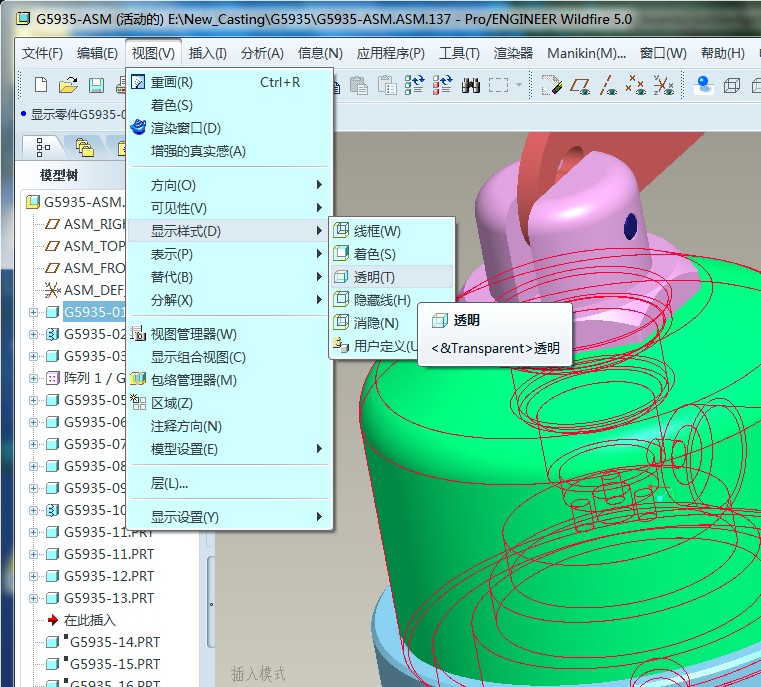The width and height of the screenshot is (761, 687).
Task: Choose 注释方向(N) entry
Action: tap(229, 426)
